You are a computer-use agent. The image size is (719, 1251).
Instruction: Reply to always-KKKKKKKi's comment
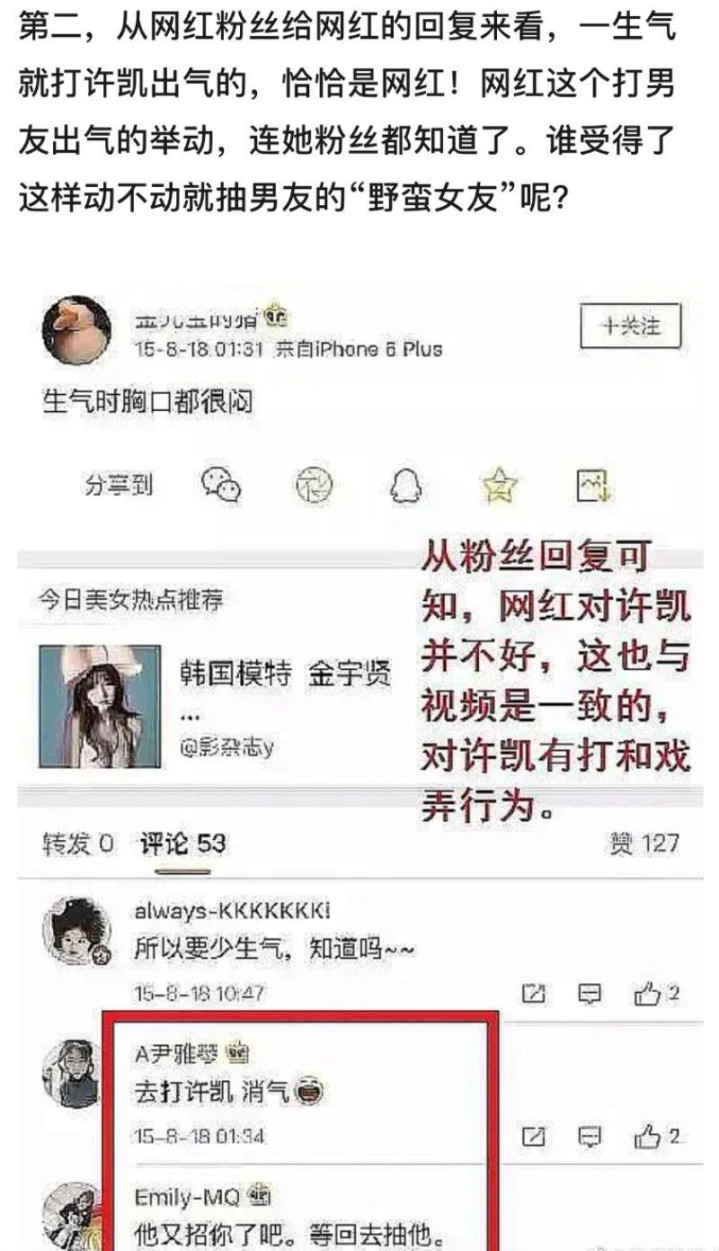coord(590,993)
